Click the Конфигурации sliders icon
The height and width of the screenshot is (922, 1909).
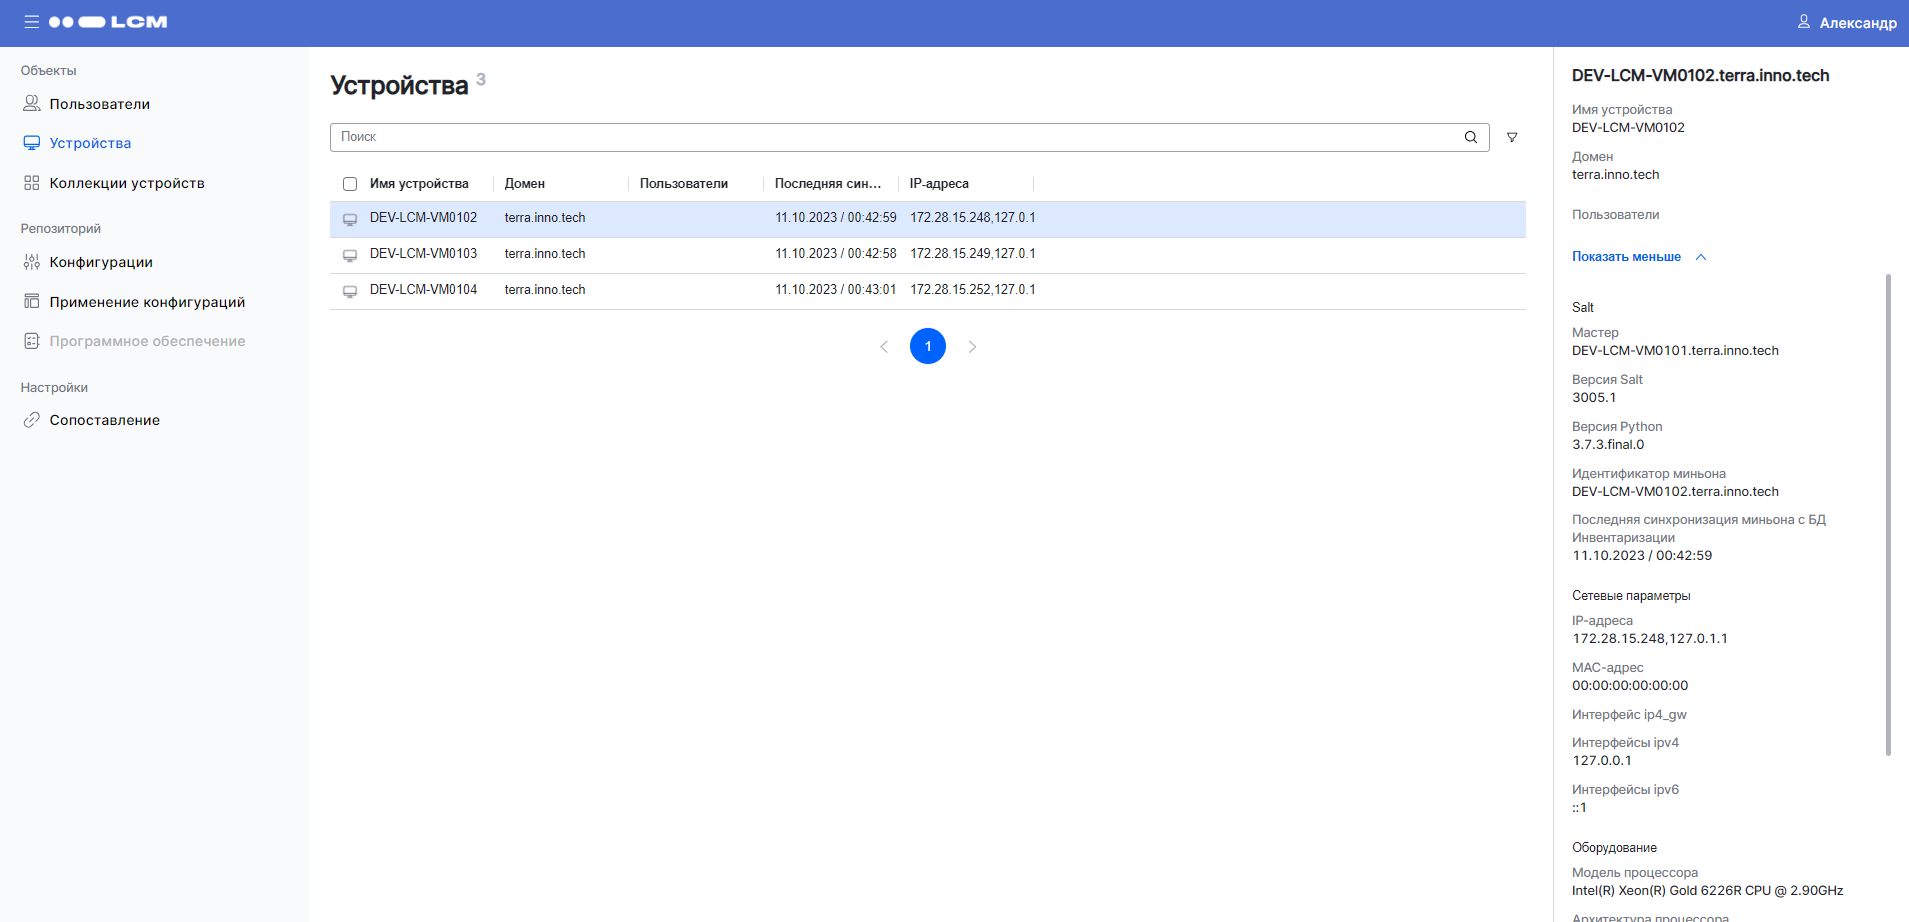32,262
